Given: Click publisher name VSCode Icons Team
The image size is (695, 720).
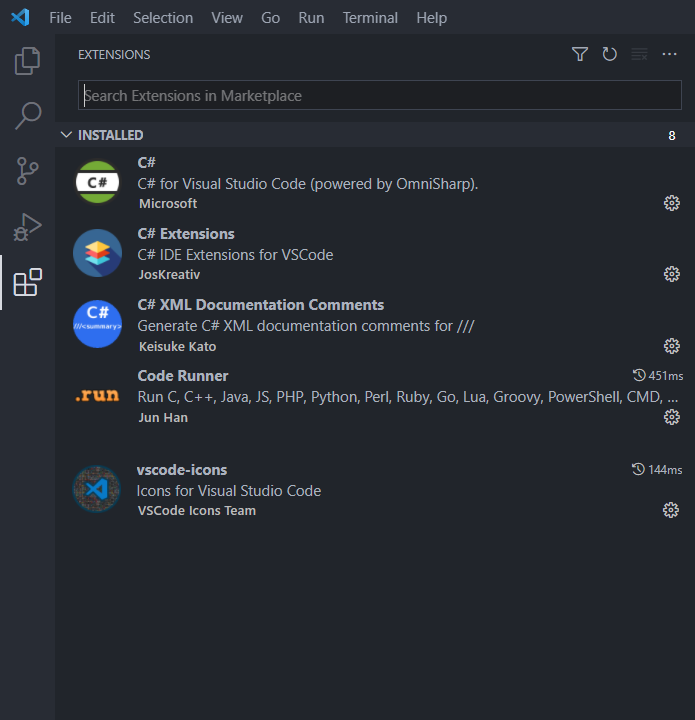Looking at the screenshot, I should coord(196,511).
